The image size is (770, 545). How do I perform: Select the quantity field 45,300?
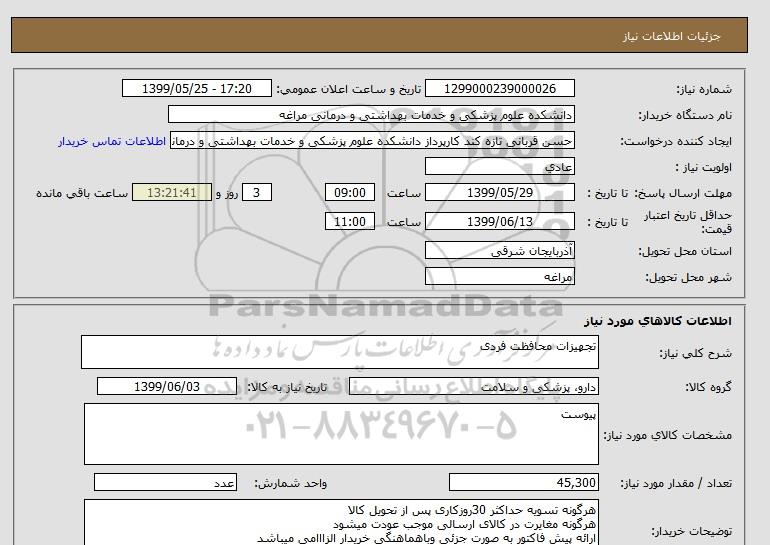tap(523, 483)
